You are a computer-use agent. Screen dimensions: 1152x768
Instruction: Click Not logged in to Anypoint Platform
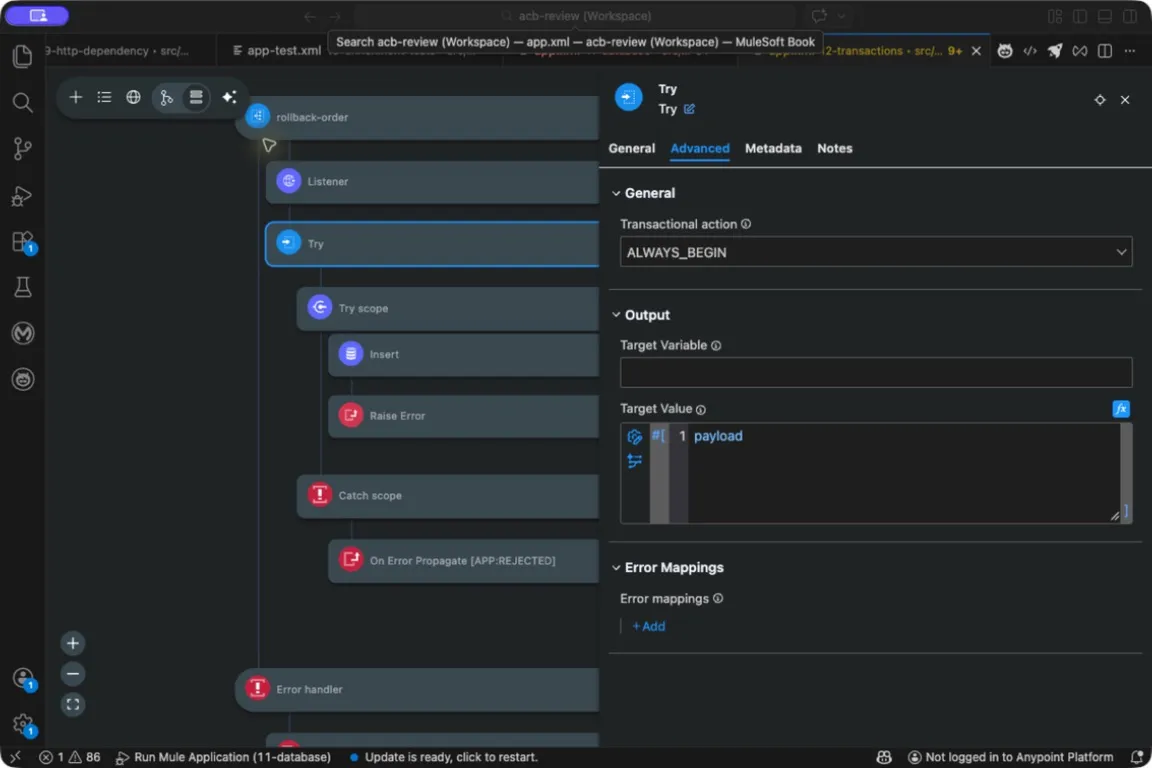click(x=1011, y=757)
